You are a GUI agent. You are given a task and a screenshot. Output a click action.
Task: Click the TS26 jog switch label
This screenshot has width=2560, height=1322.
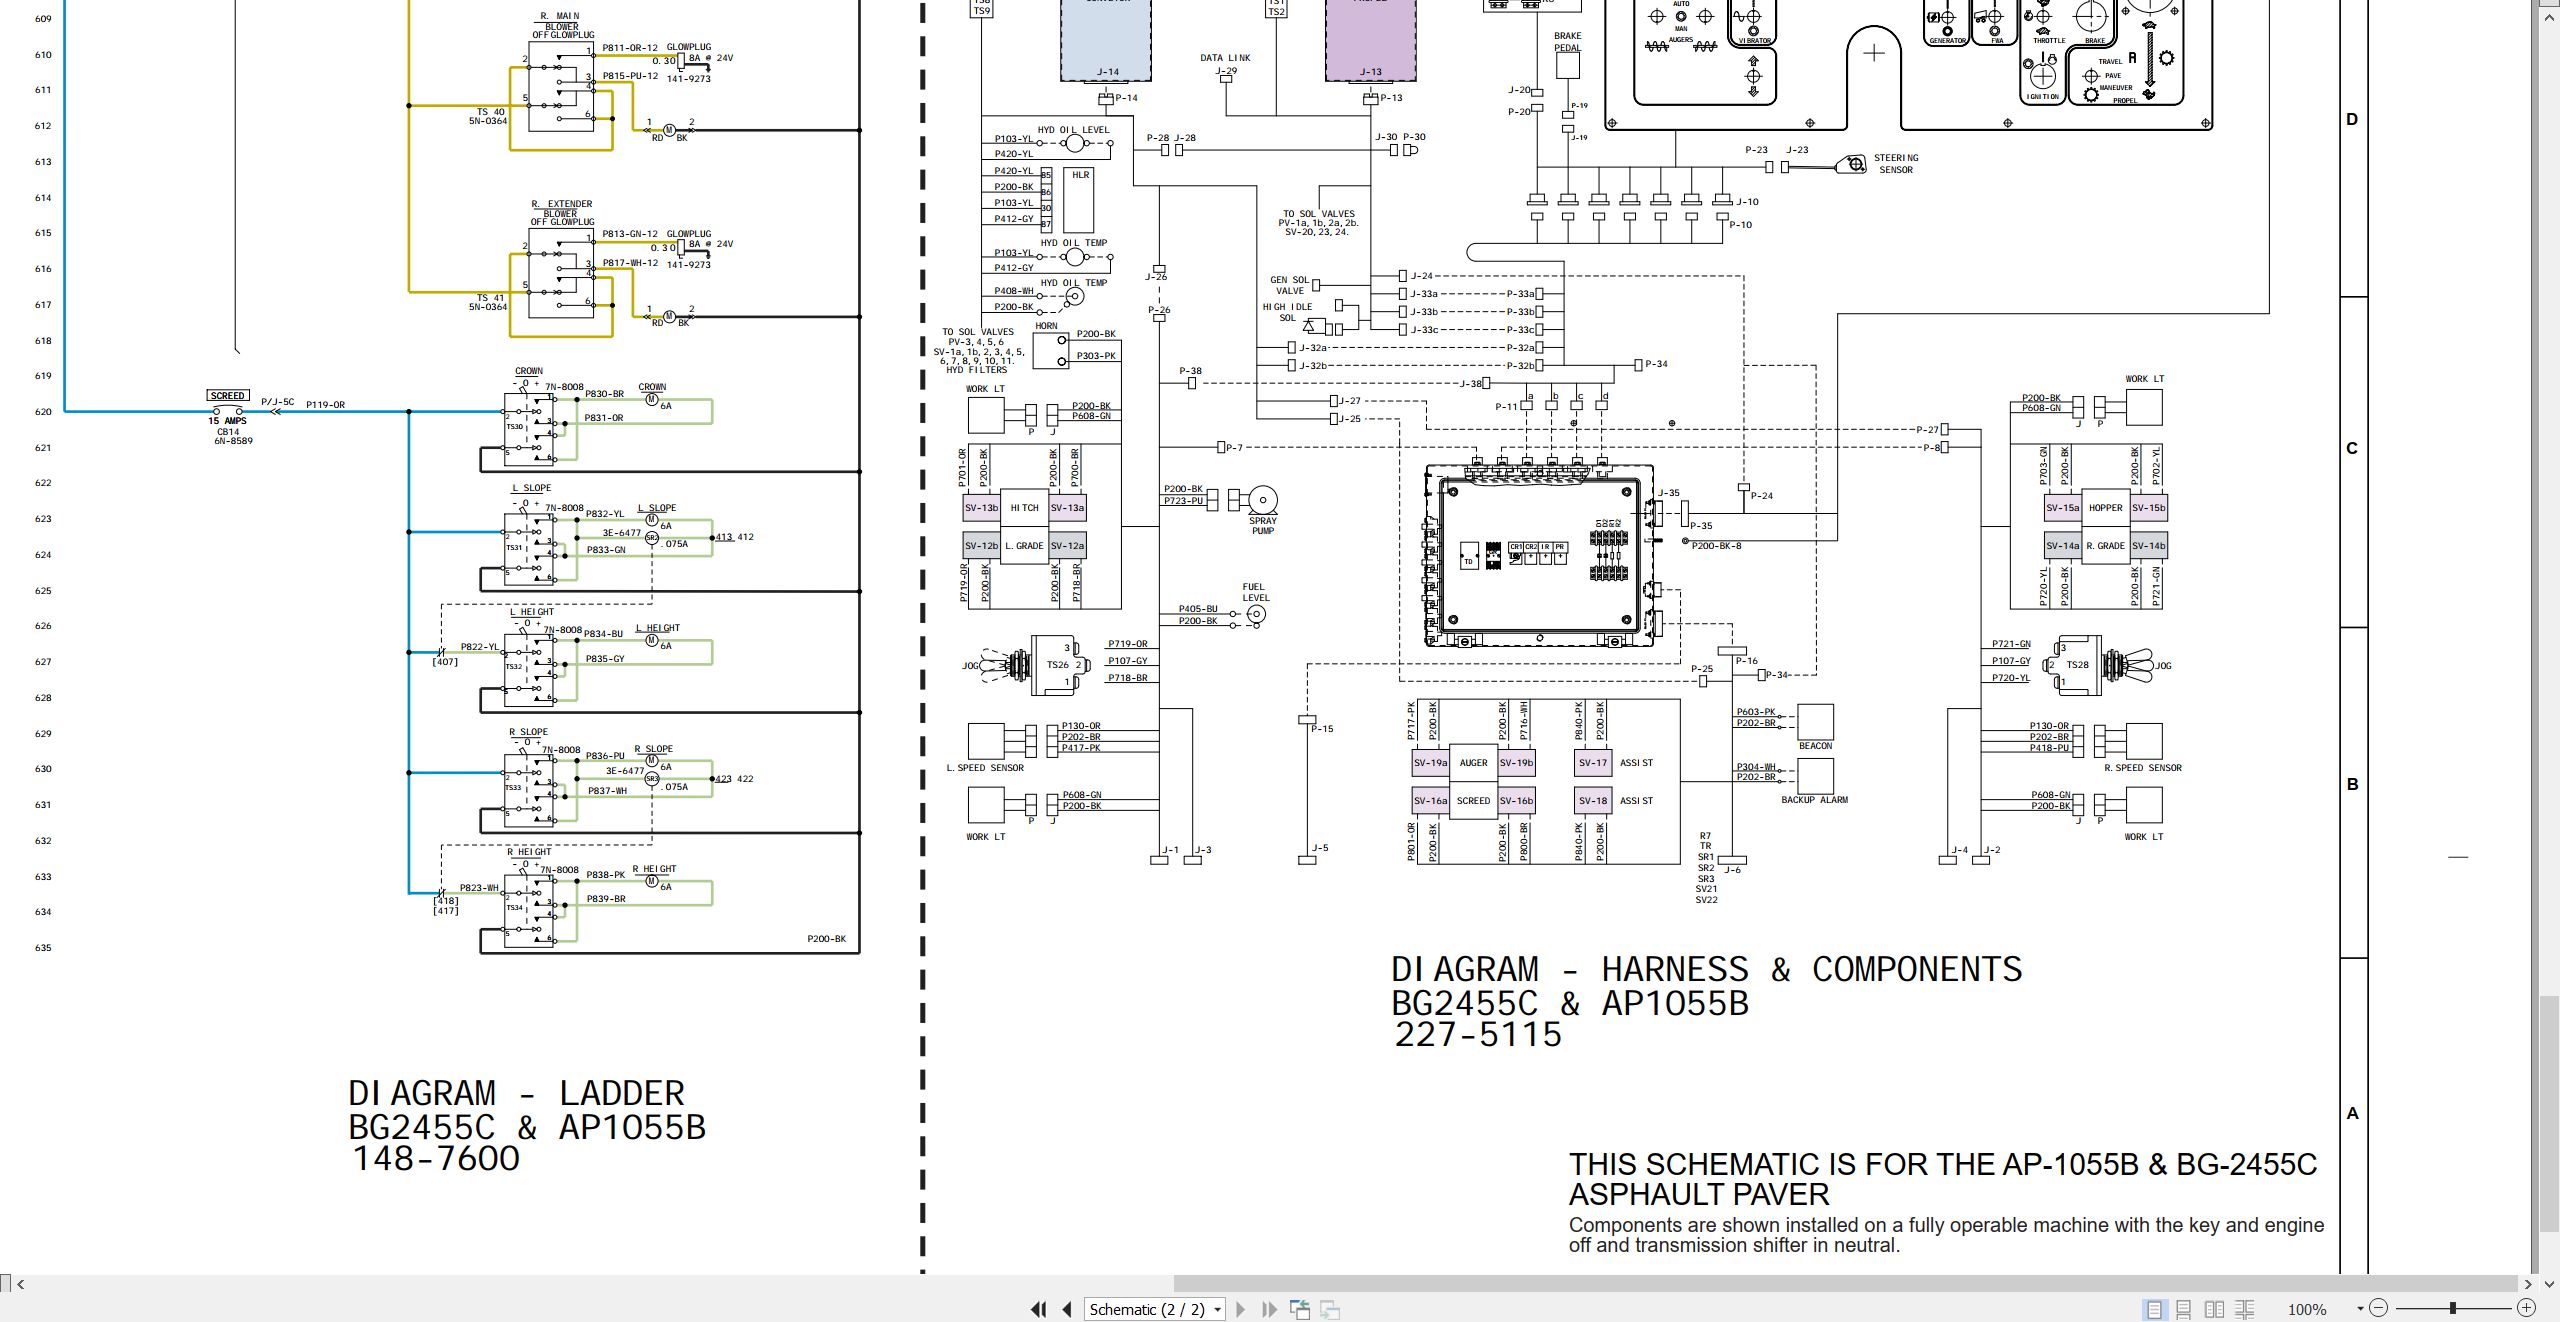pyautogui.click(x=1057, y=665)
